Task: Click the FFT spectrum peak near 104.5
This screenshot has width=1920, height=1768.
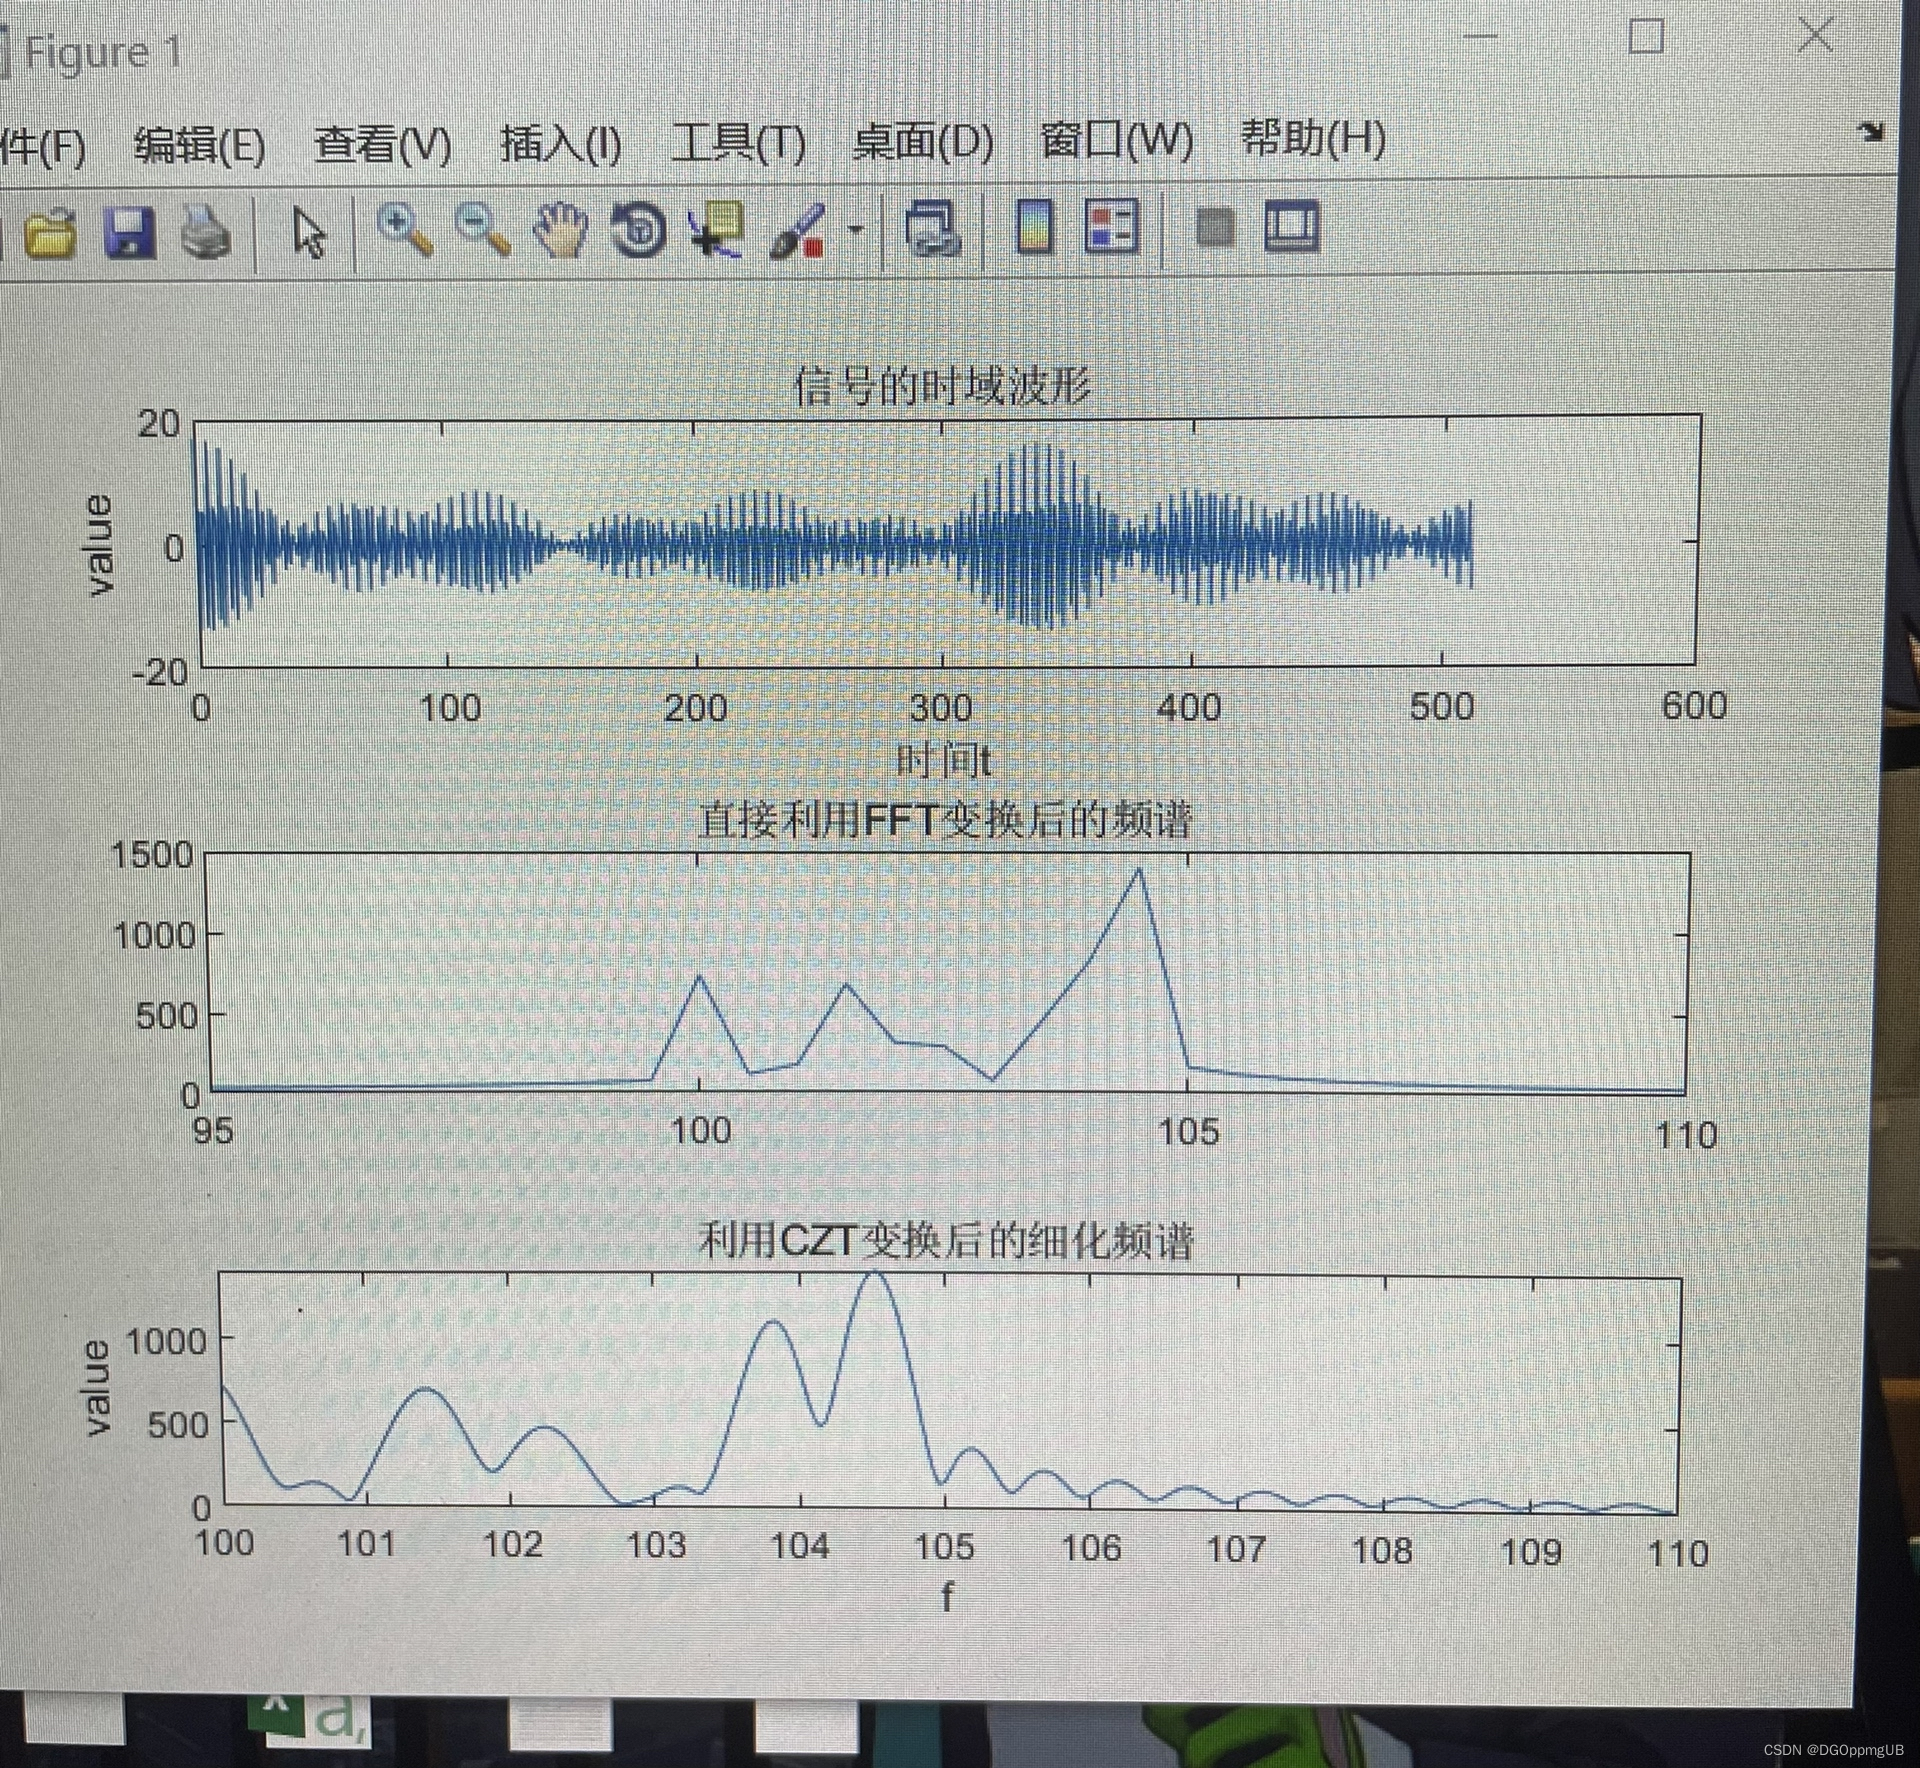Action: tap(1139, 870)
